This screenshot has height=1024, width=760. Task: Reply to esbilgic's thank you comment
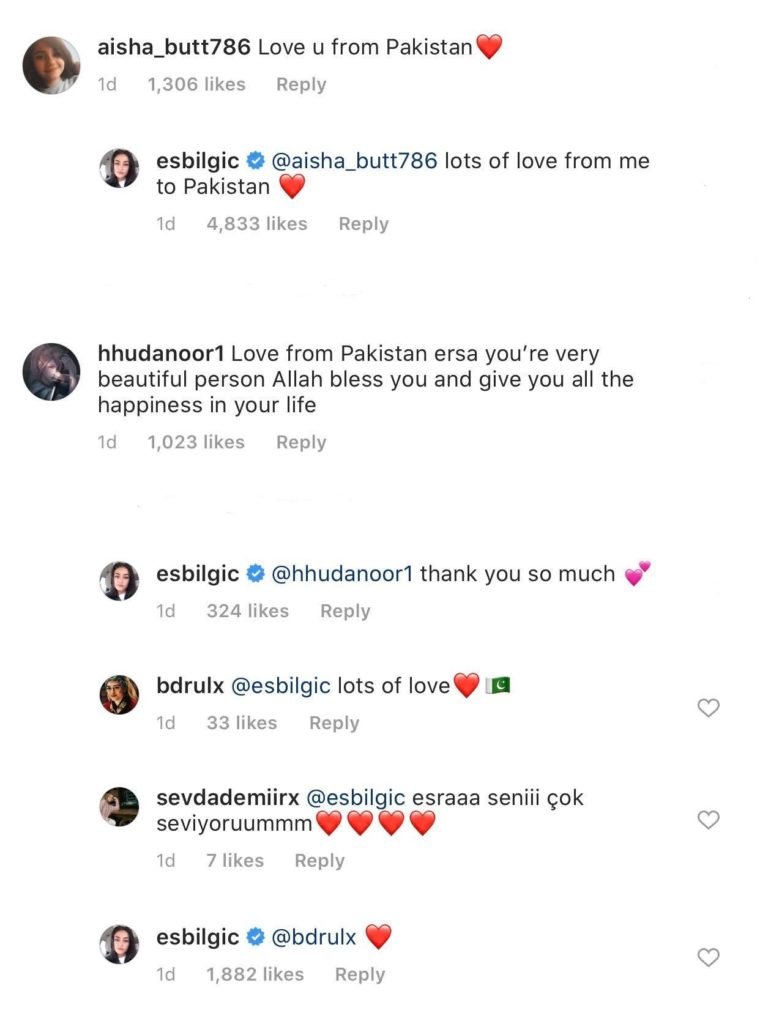click(345, 611)
